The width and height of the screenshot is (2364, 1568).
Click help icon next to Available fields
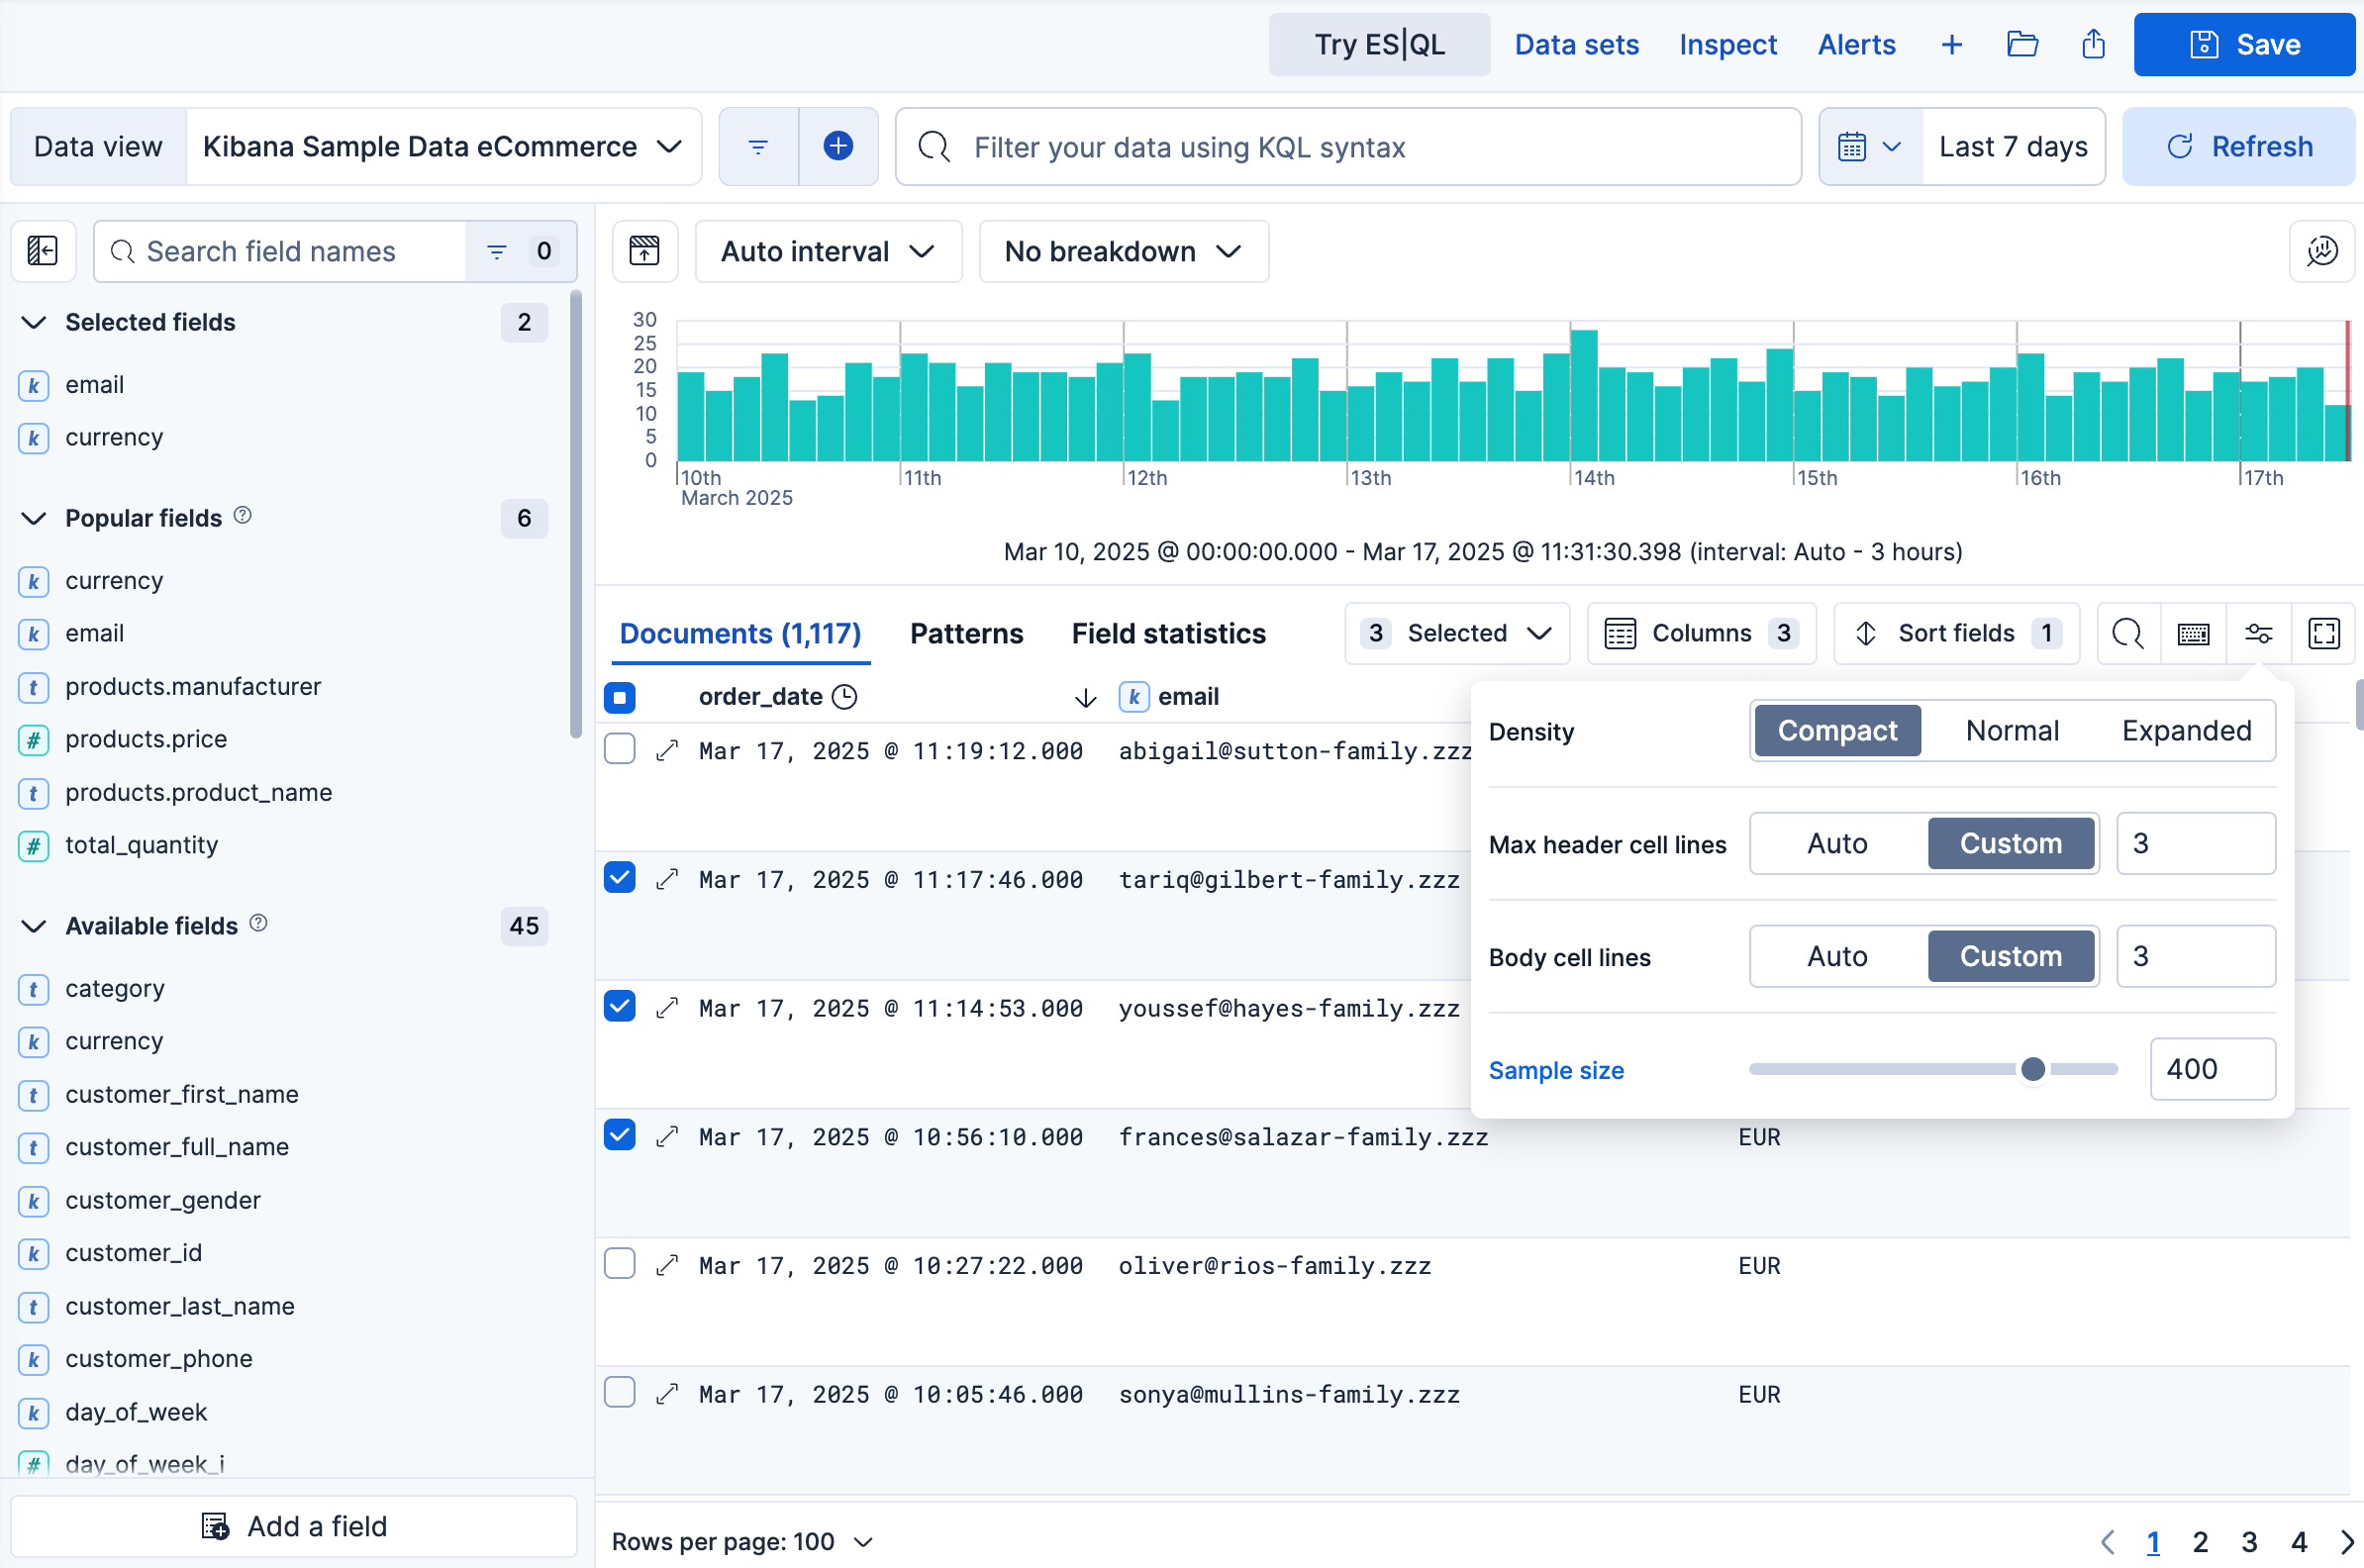point(258,924)
